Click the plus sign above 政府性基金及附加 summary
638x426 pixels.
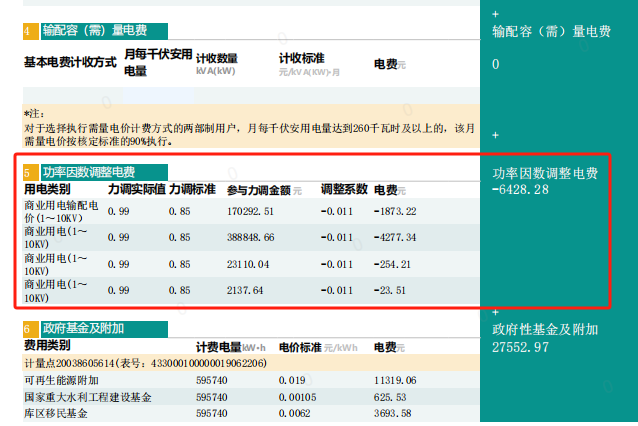pos(496,311)
